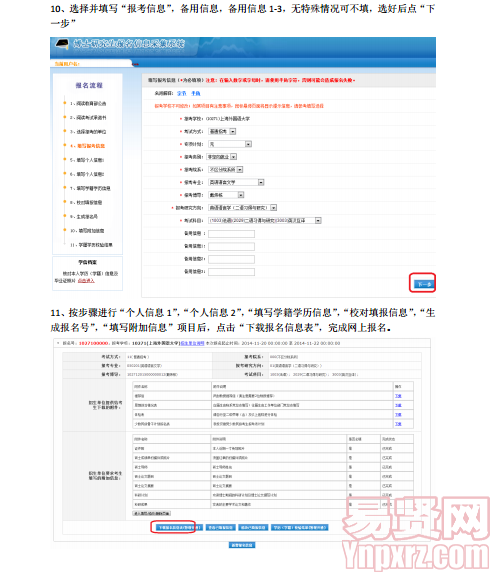
Task: Open sidebar step 3 选择报考的单位
Action: click(x=88, y=132)
